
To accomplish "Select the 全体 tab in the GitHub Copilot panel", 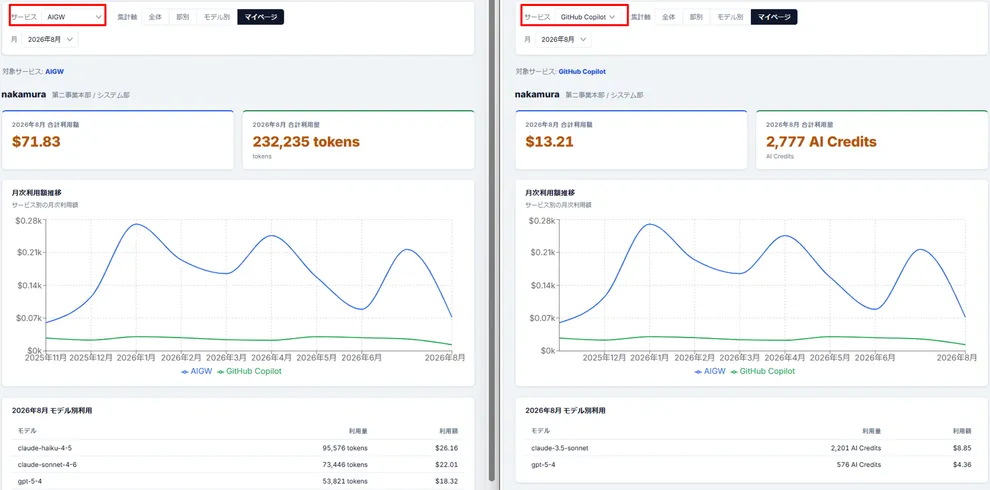I will (x=669, y=17).
